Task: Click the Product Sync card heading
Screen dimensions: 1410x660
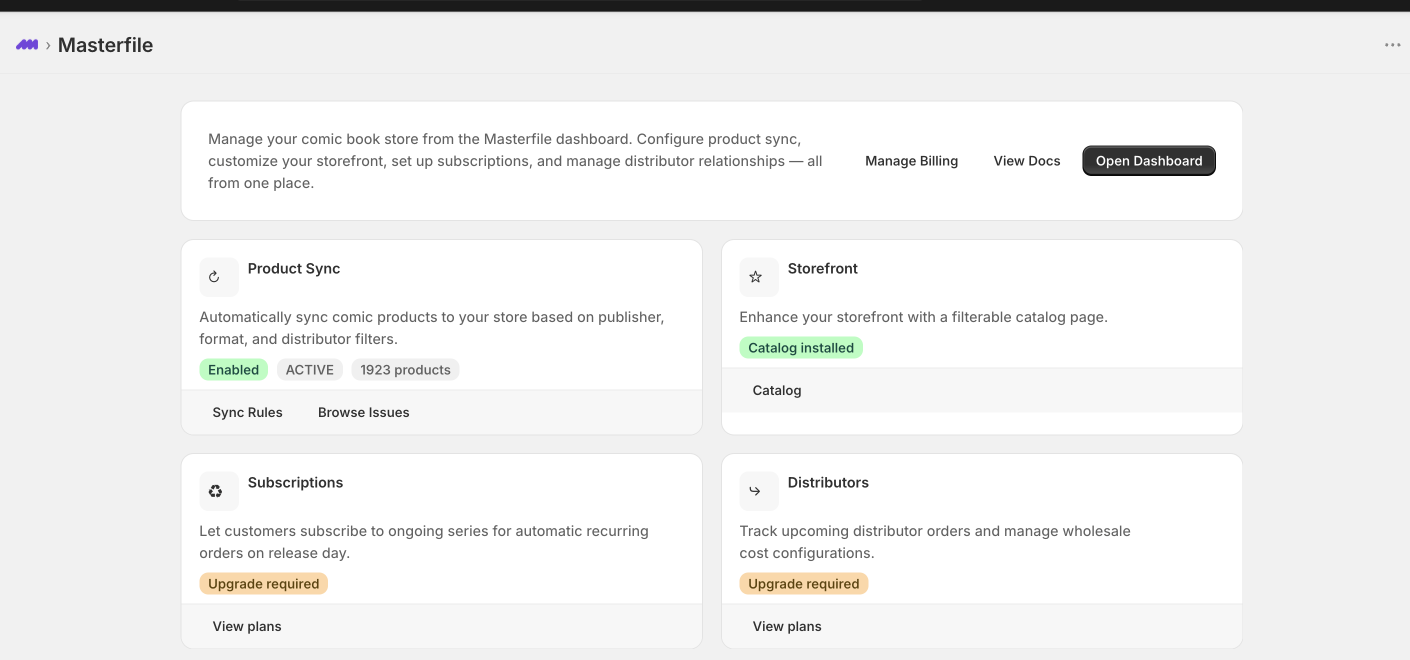Action: click(294, 269)
